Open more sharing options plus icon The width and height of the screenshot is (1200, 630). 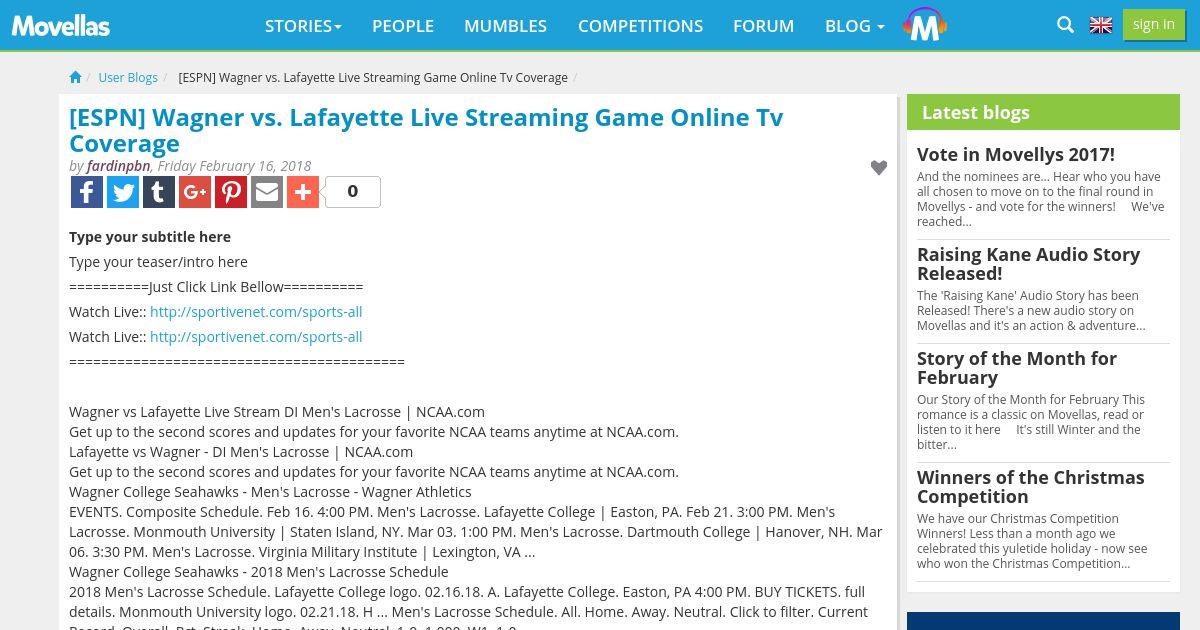coord(303,192)
